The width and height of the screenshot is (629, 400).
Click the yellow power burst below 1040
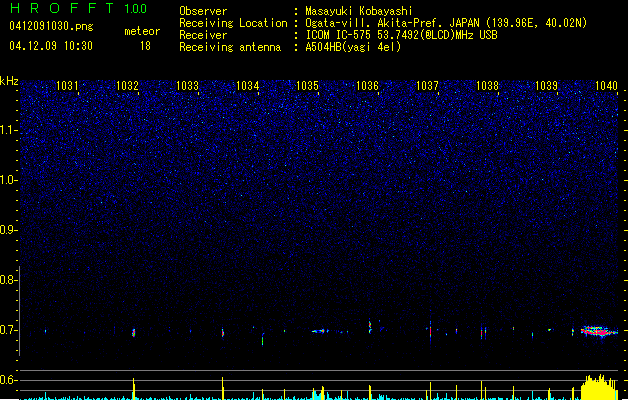click(599, 387)
